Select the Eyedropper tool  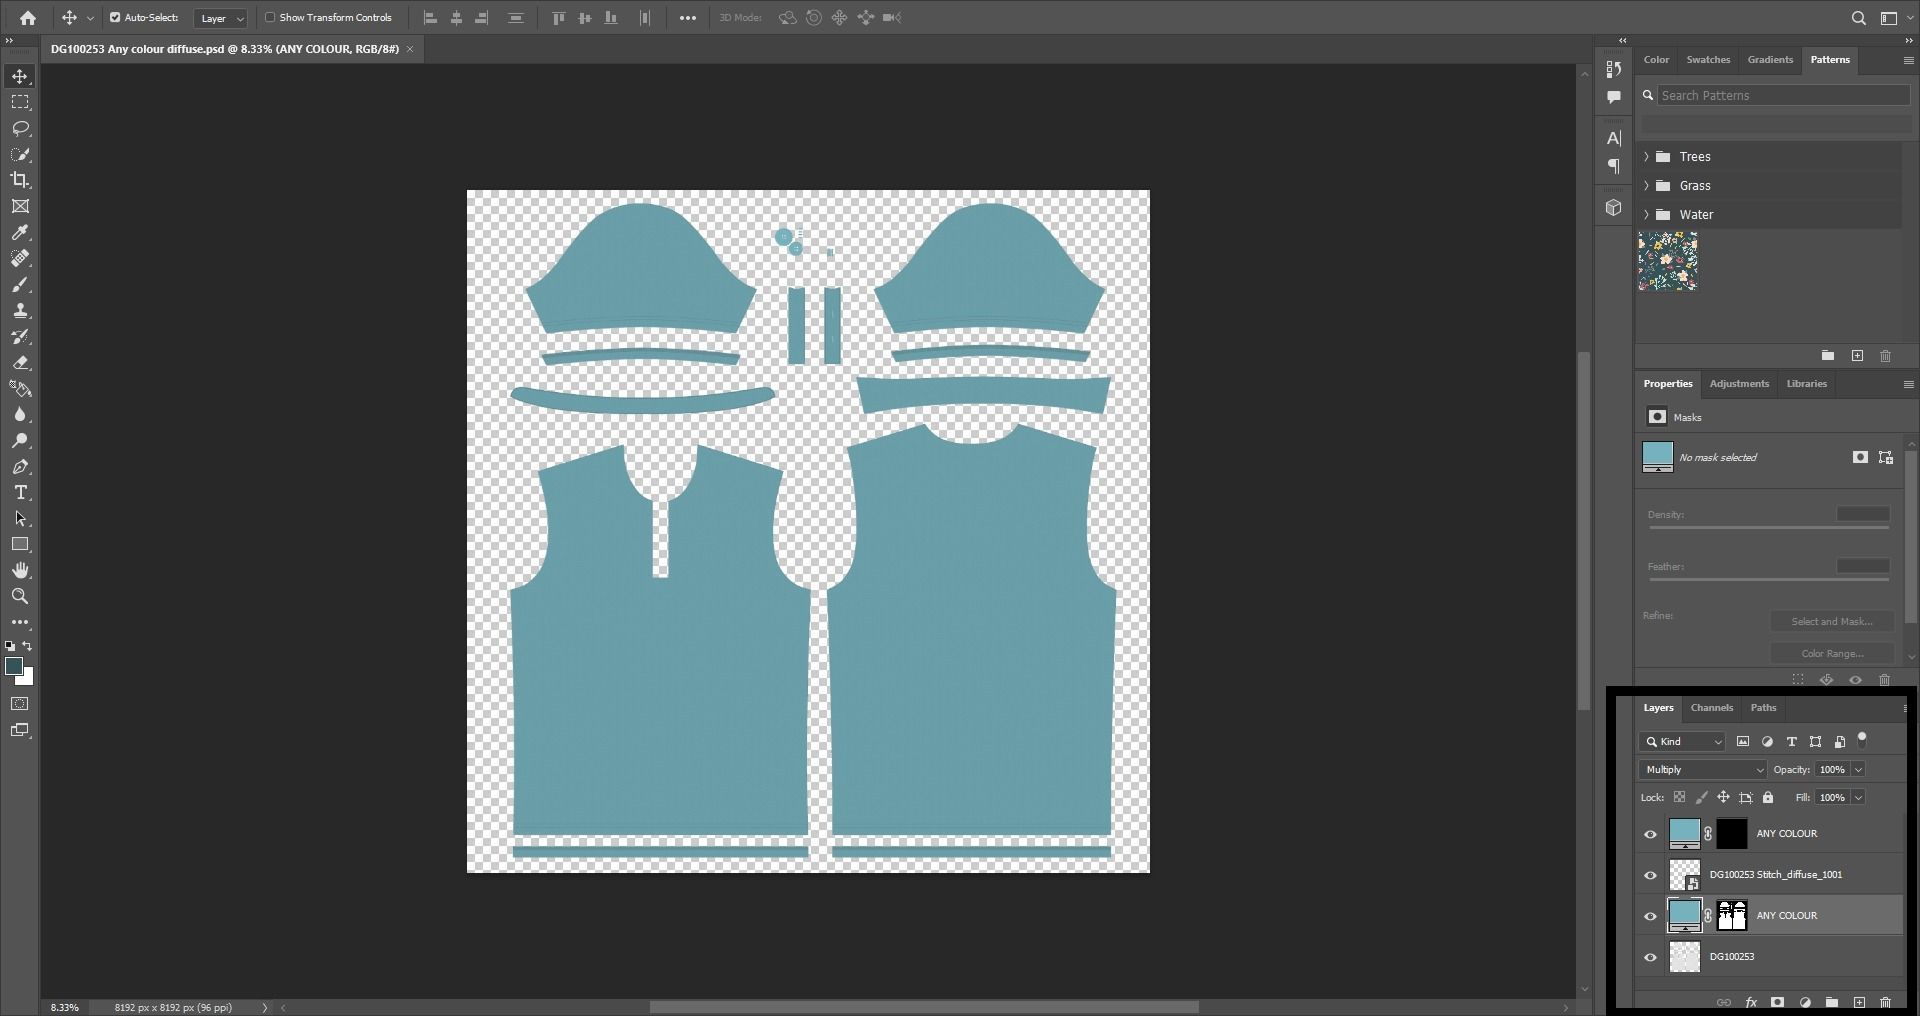click(20, 232)
